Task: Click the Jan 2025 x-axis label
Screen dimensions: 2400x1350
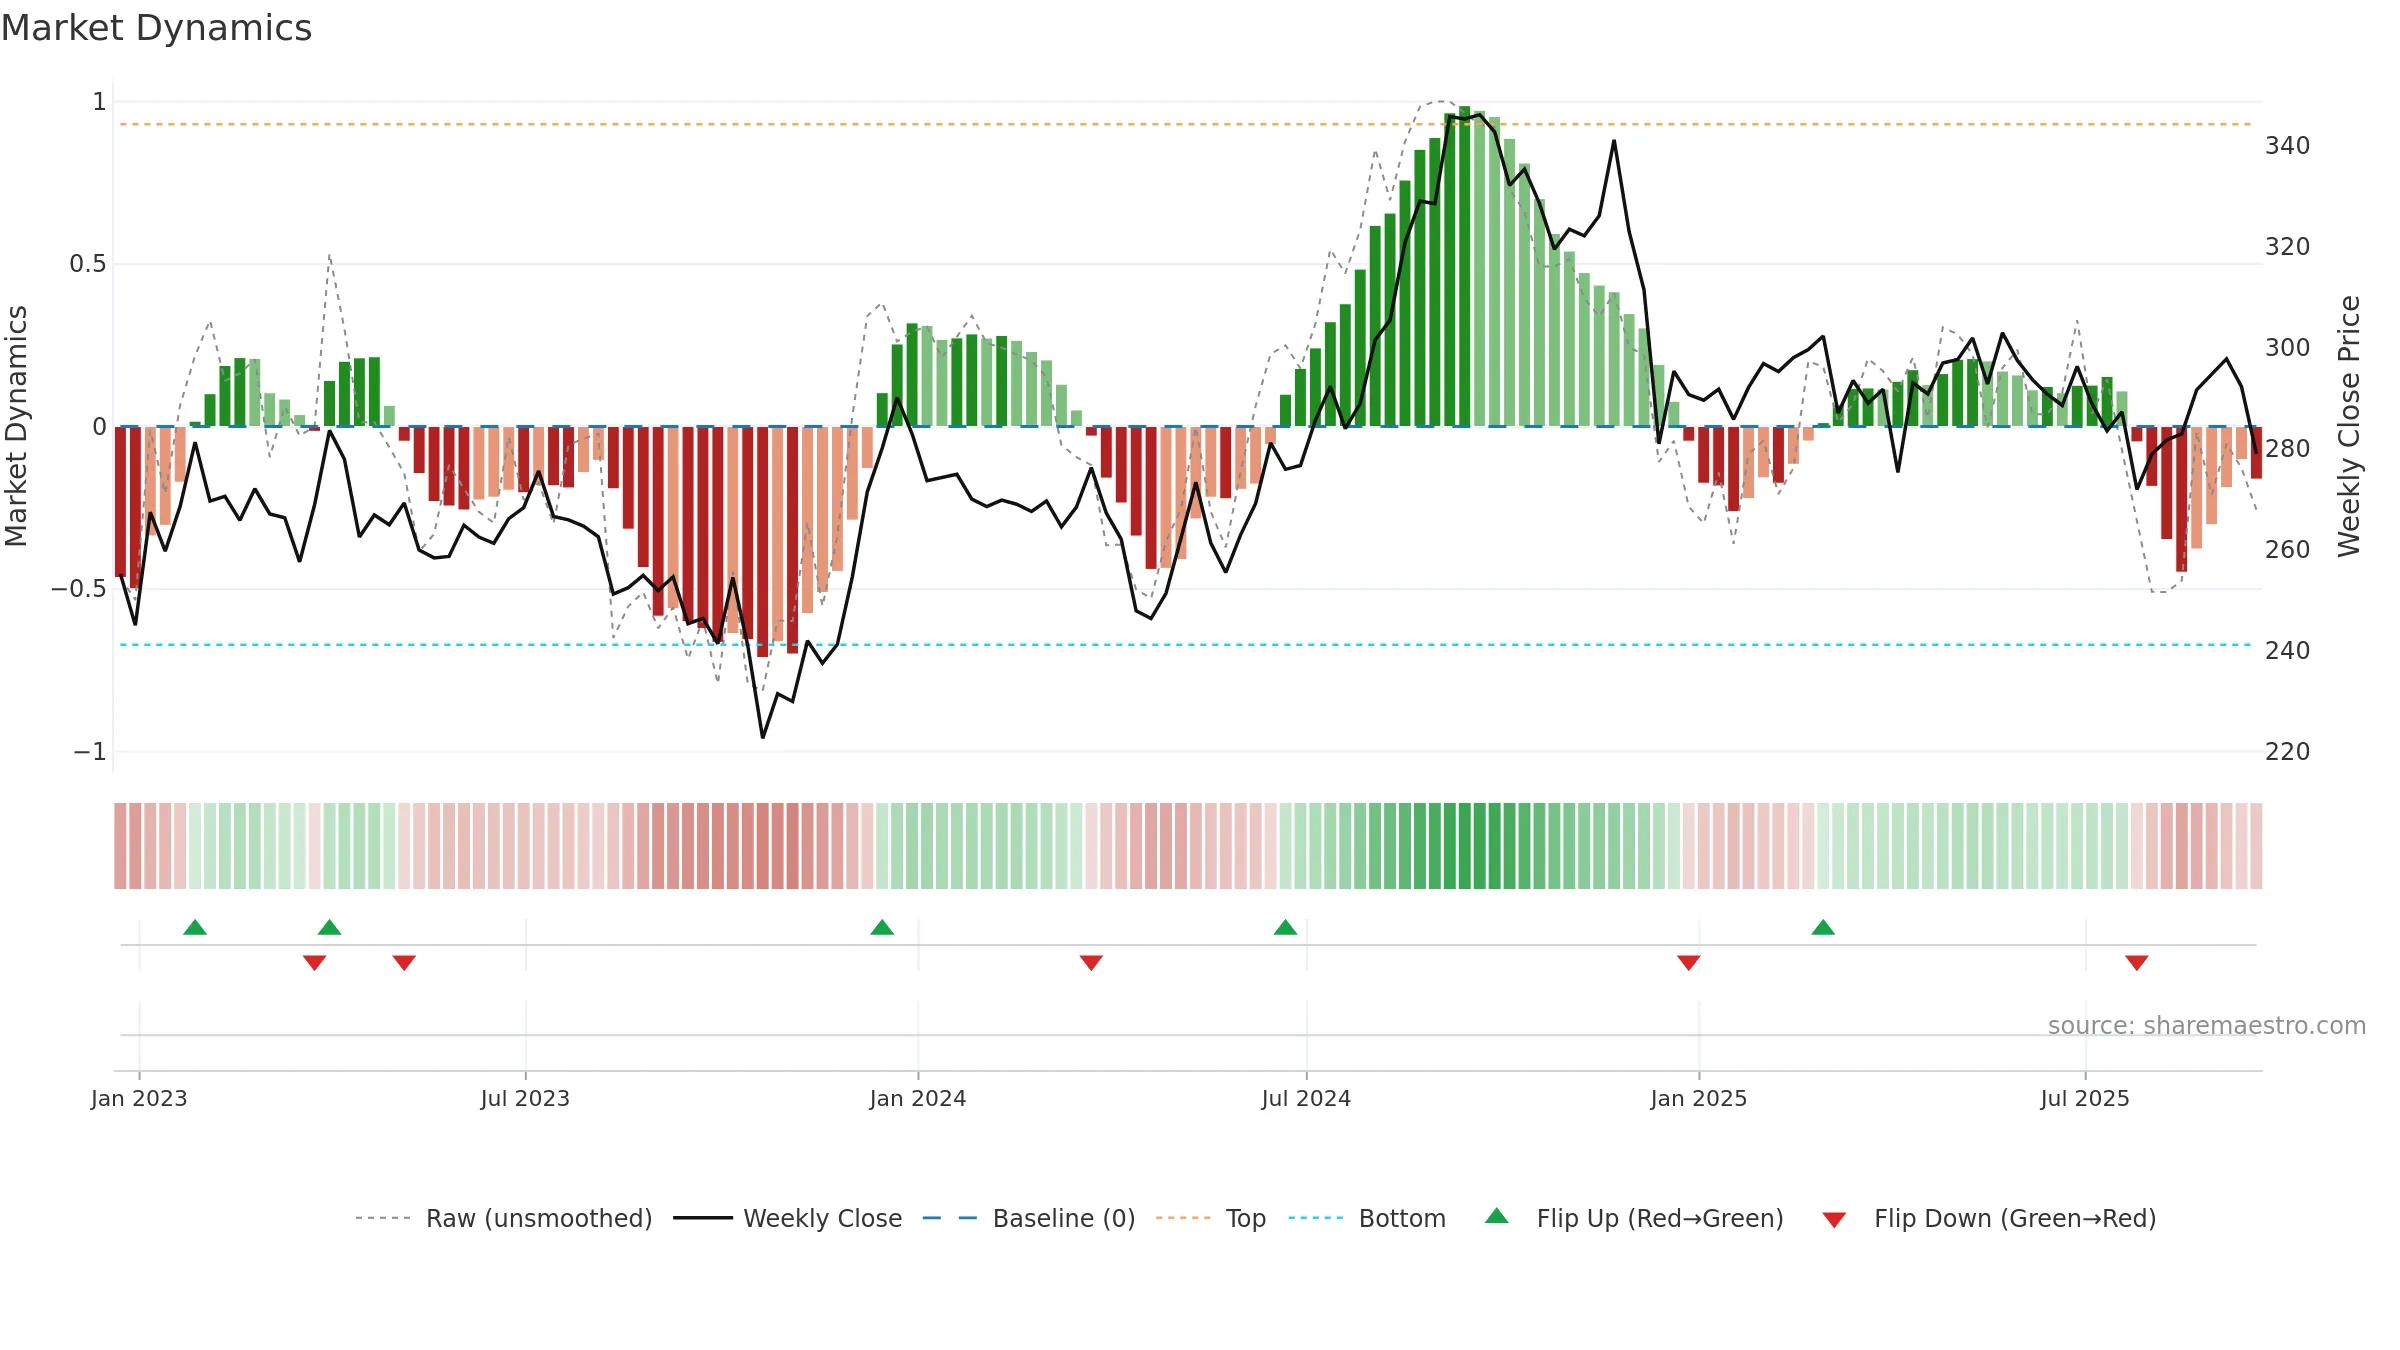Action: click(x=1699, y=1099)
